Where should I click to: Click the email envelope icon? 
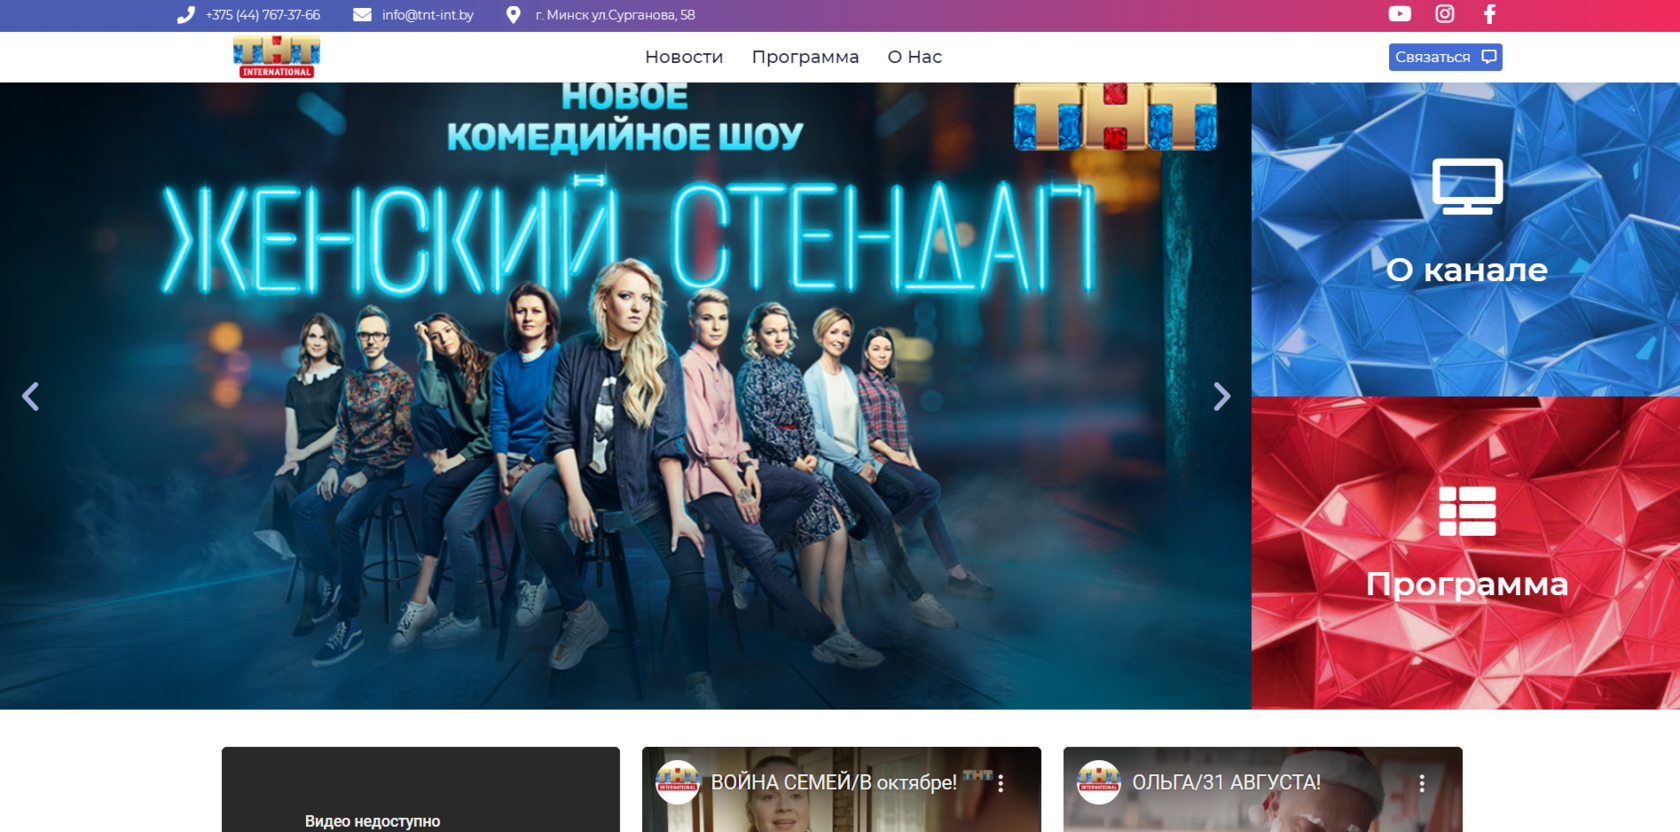(362, 15)
